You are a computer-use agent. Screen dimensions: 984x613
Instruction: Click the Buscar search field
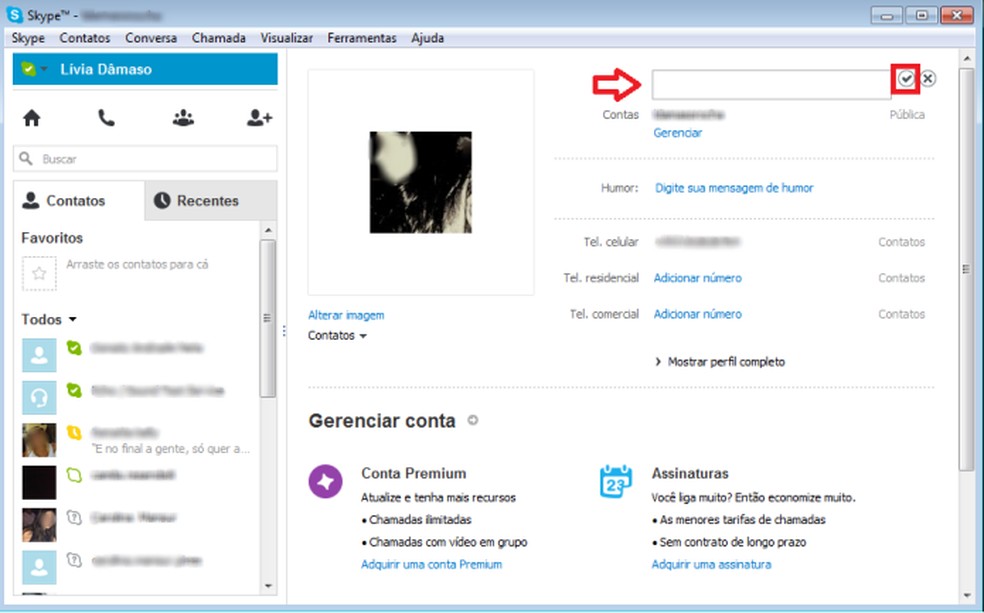pos(145,159)
